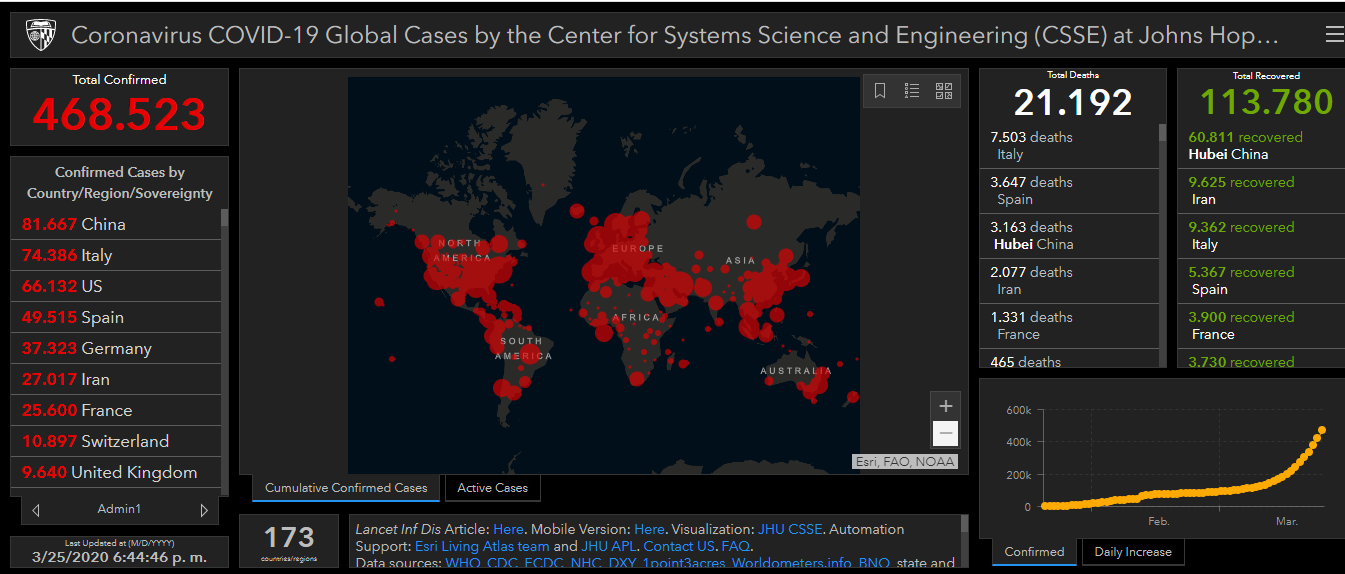Open the JHU CSSE link
Screen dimensions: 1345x574
[x=790, y=529]
